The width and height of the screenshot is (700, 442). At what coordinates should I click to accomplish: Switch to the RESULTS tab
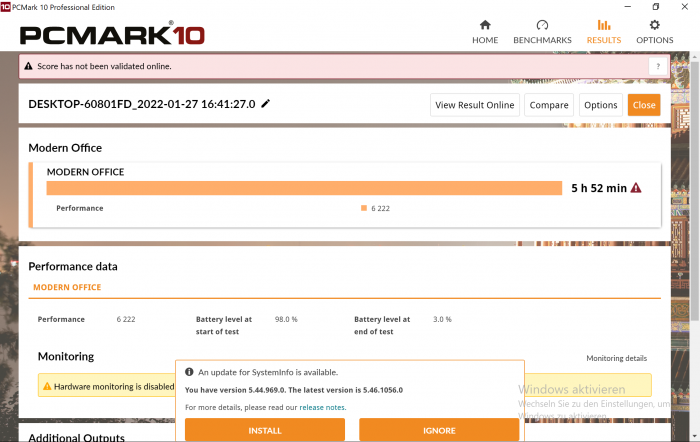click(603, 31)
